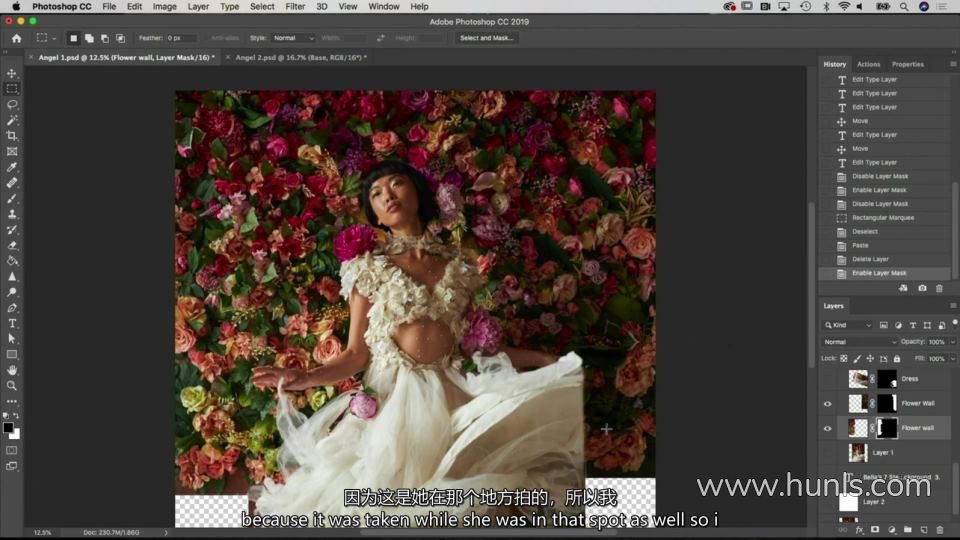Image resolution: width=960 pixels, height=540 pixels.
Task: Toggle visibility of Layer 1
Action: (827, 453)
